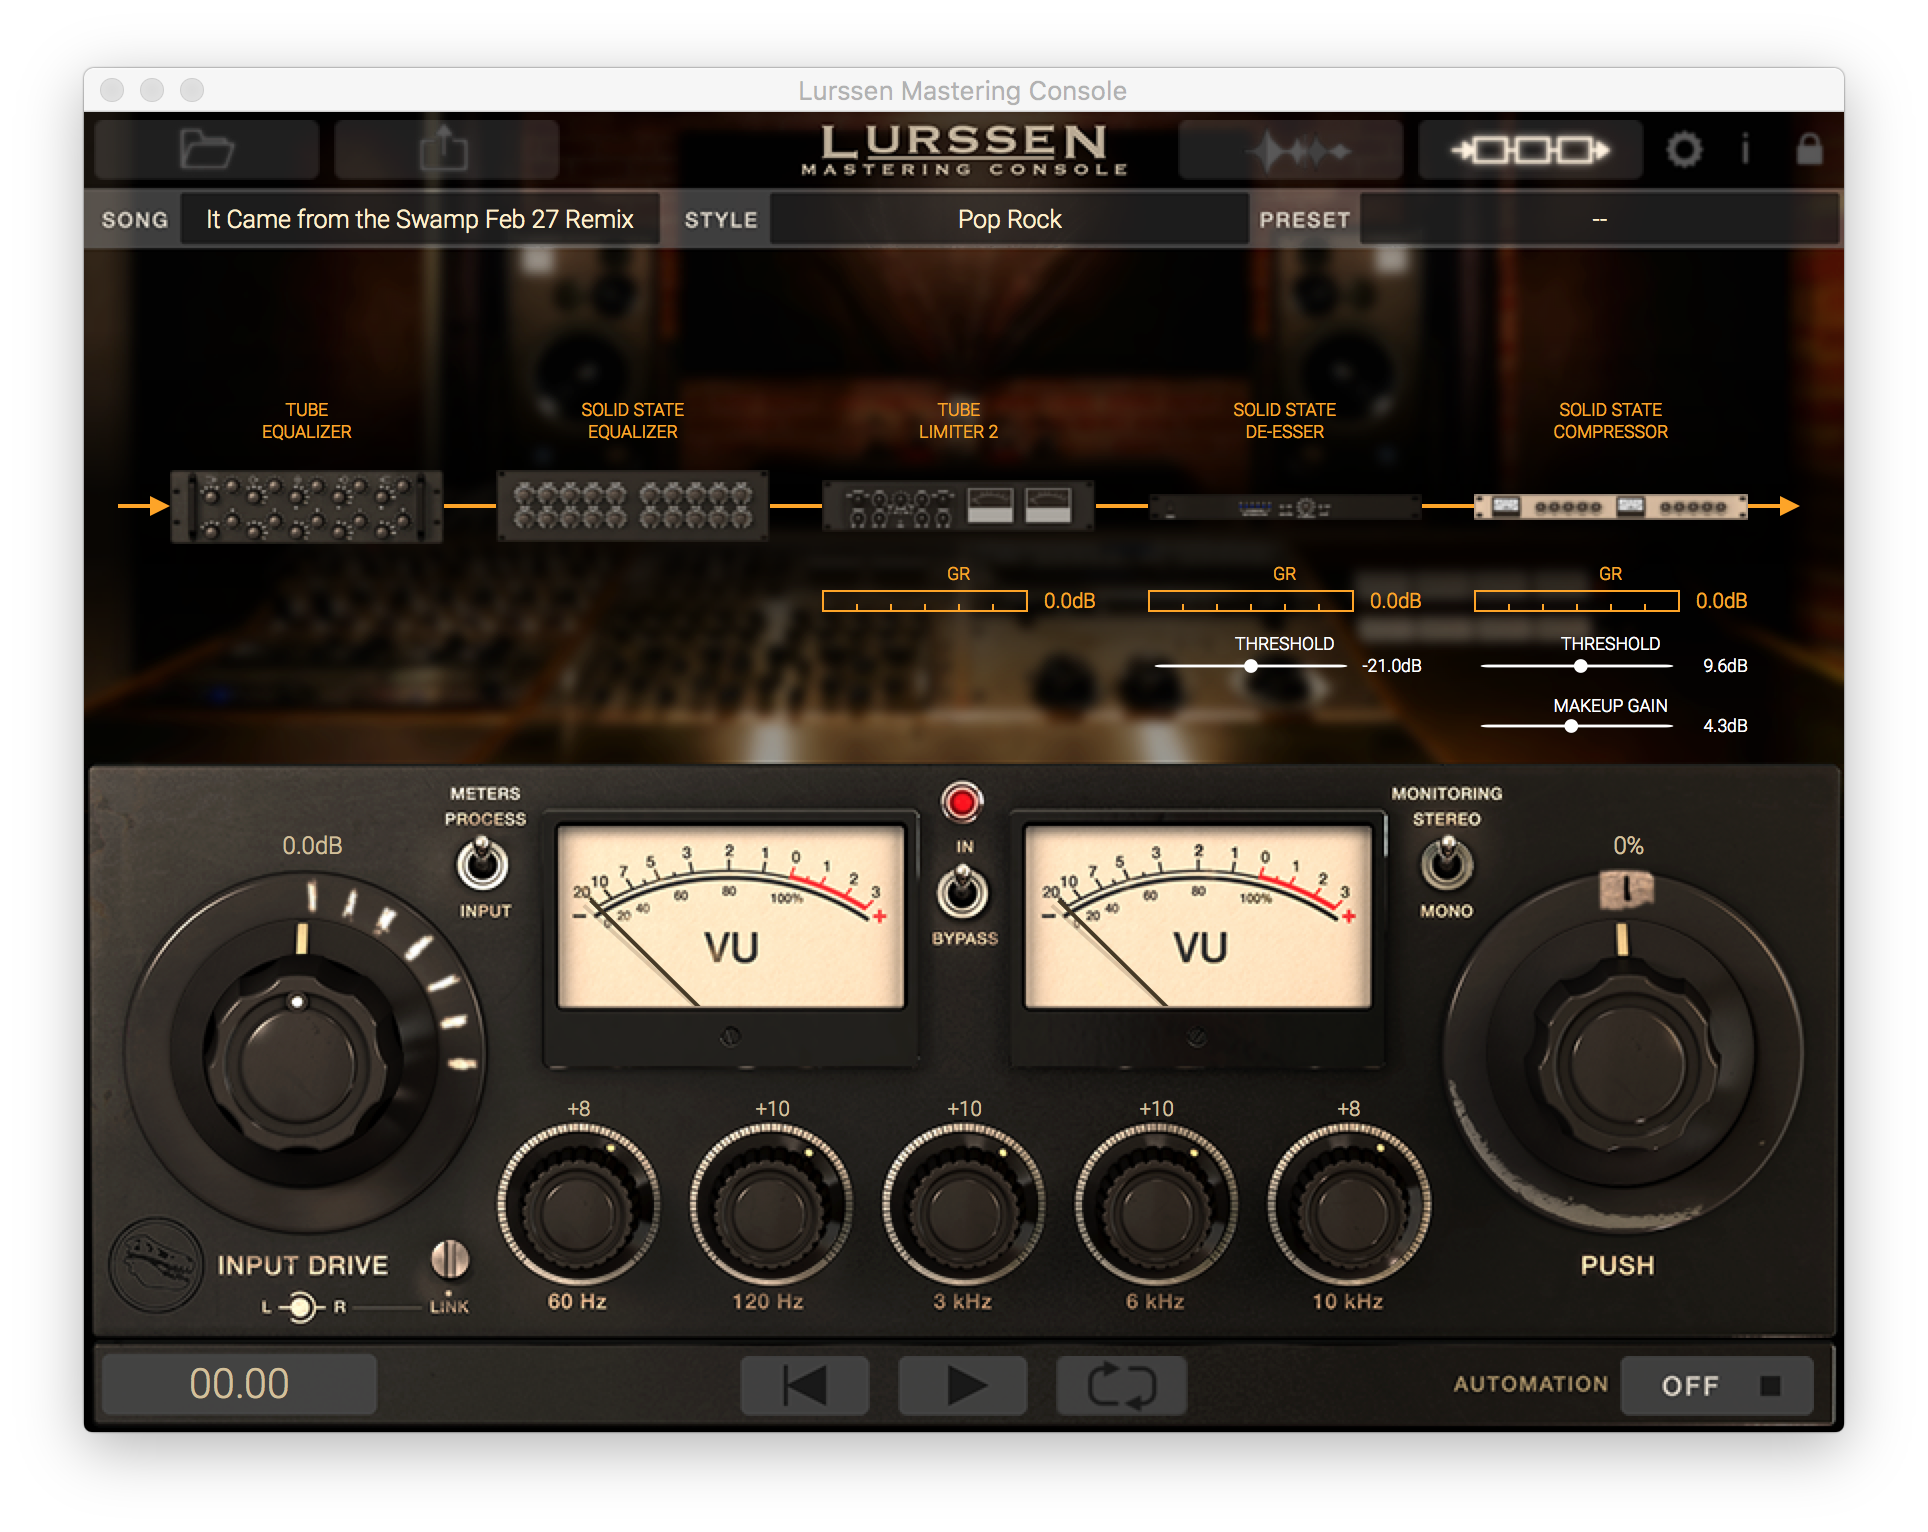The height and width of the screenshot is (1532, 1928).
Task: Select the Tube Equalizer unit
Action: (306, 507)
